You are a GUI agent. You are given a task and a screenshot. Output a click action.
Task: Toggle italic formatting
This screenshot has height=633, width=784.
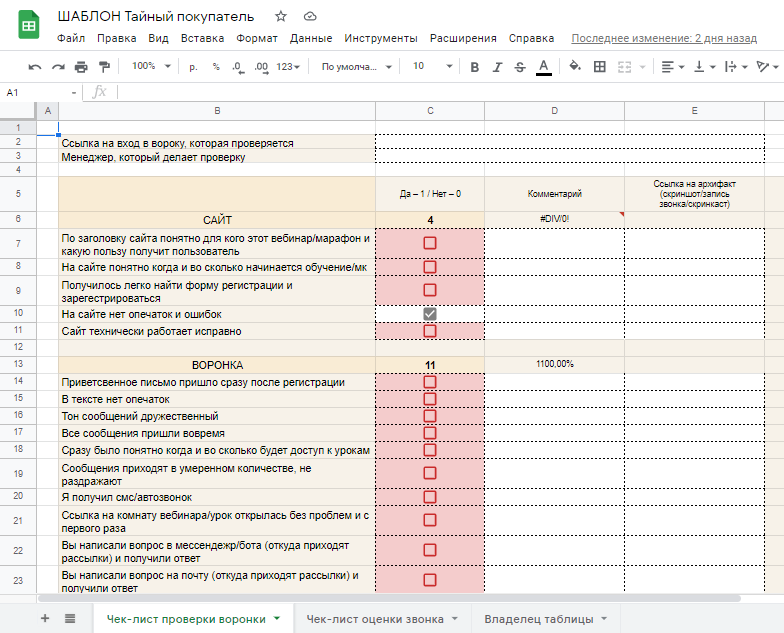point(497,67)
